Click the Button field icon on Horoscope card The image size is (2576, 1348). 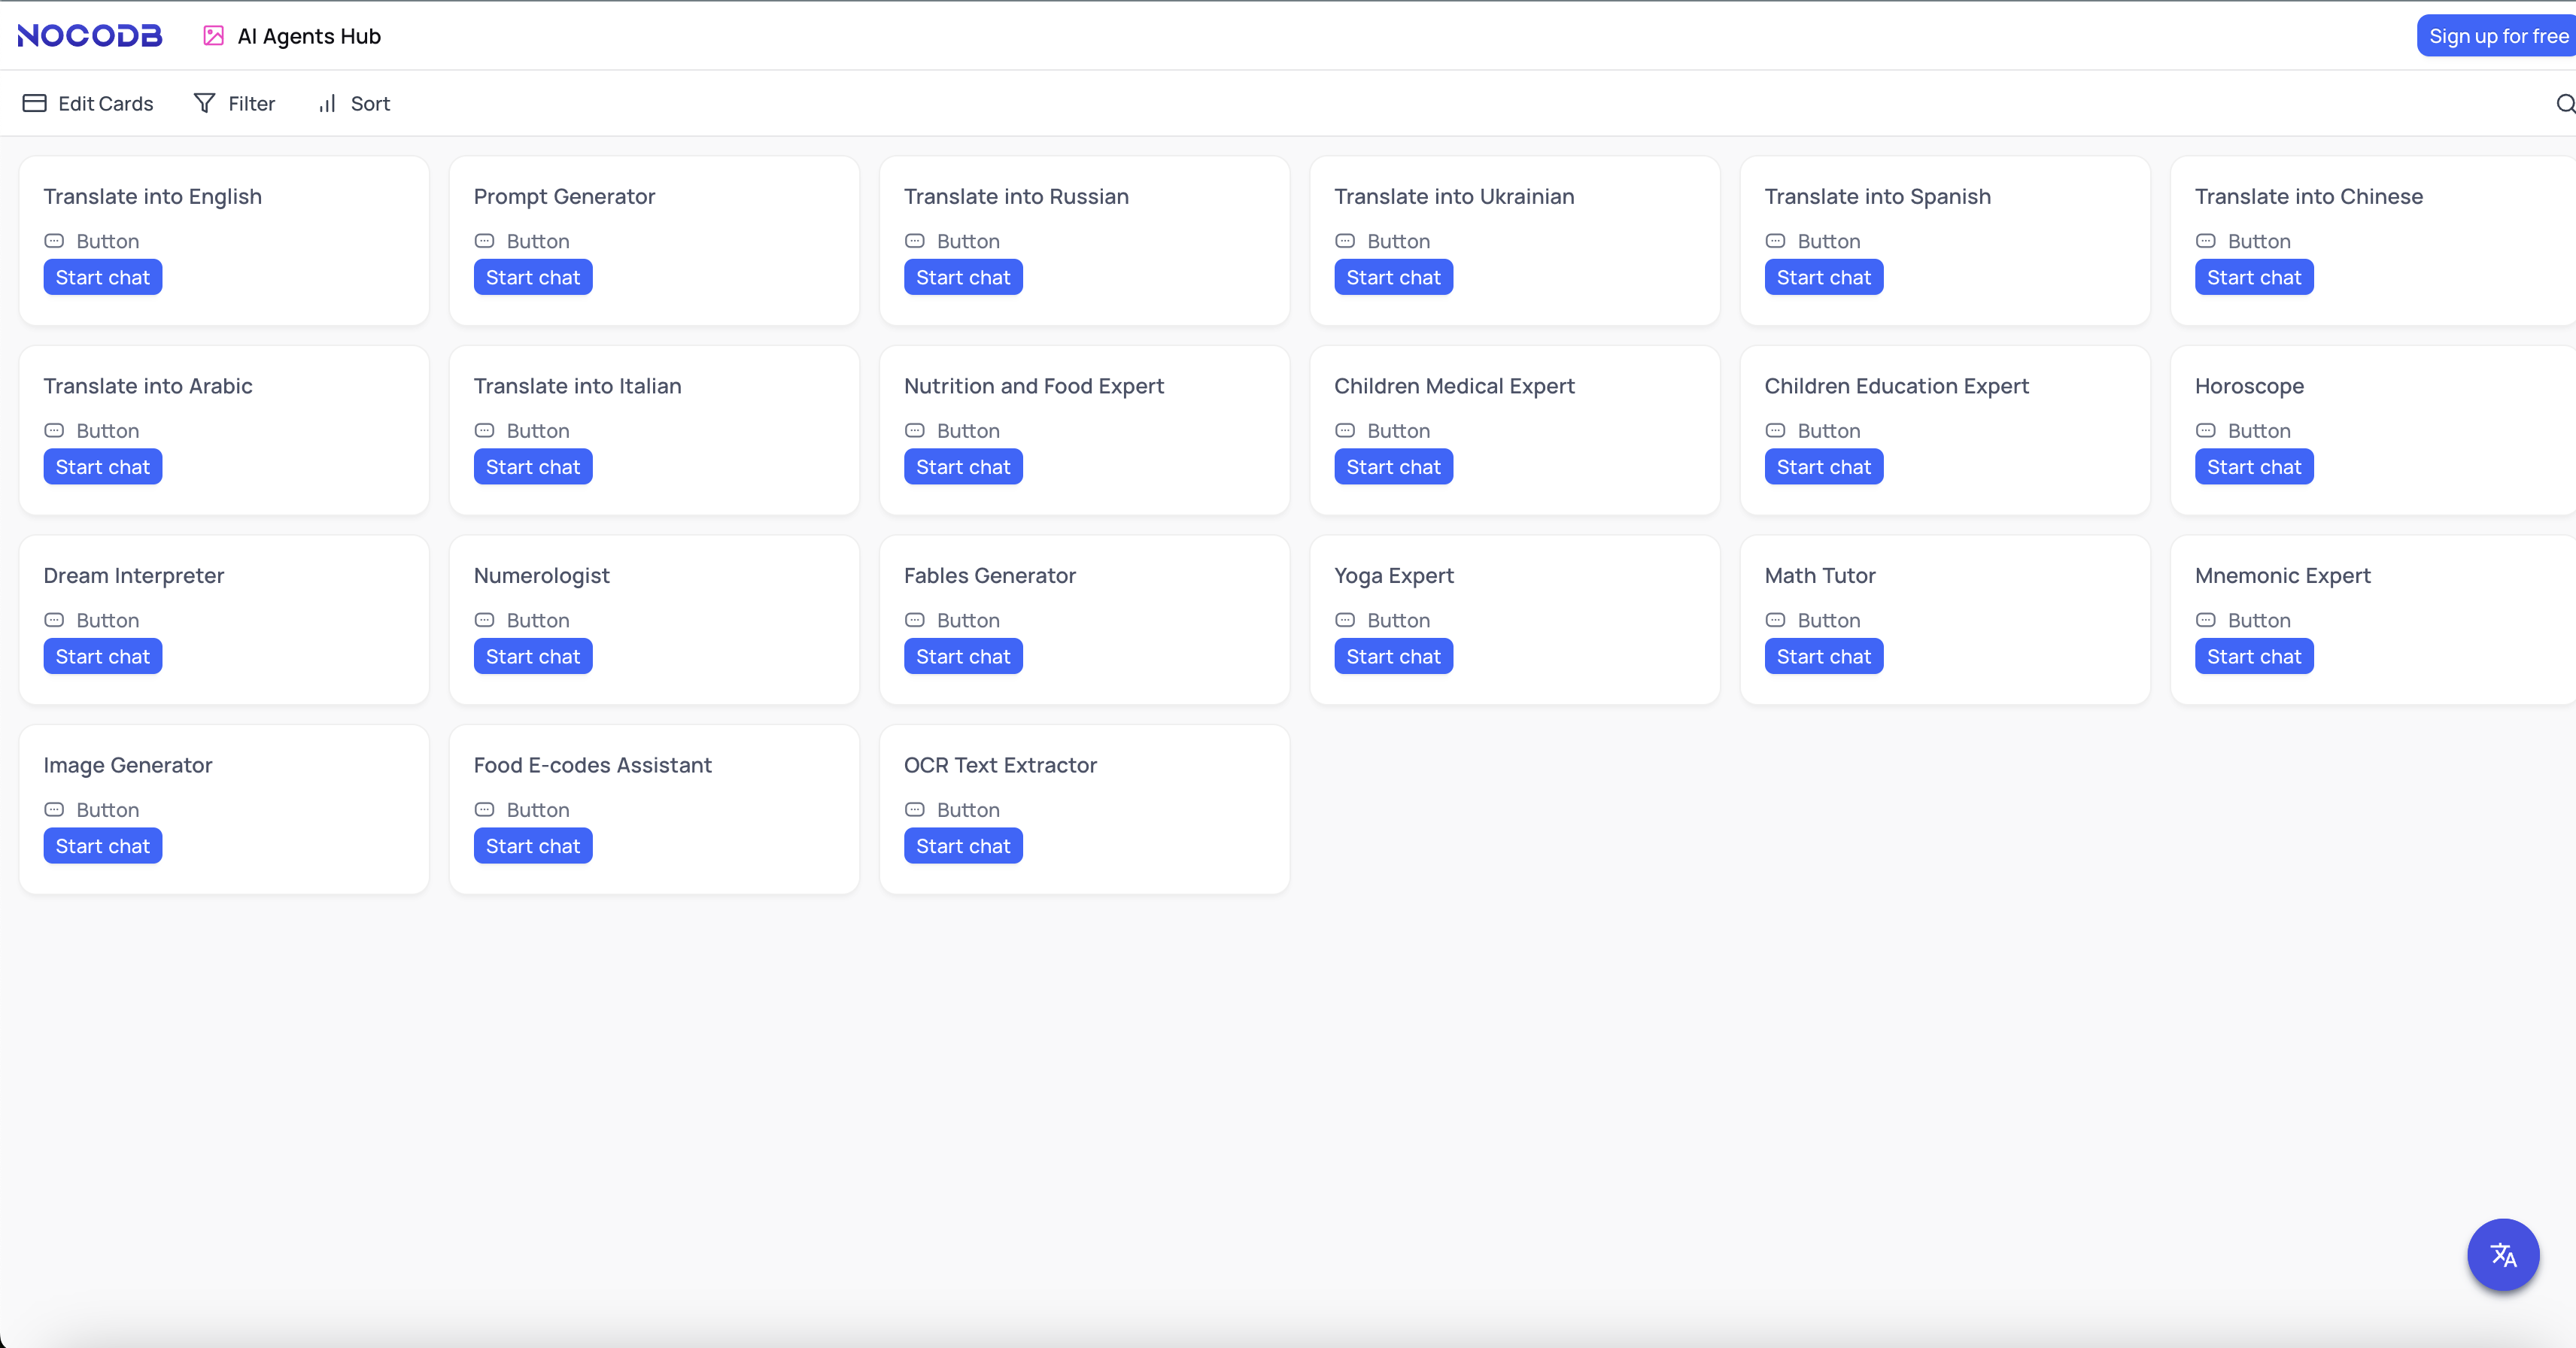coord(2205,431)
